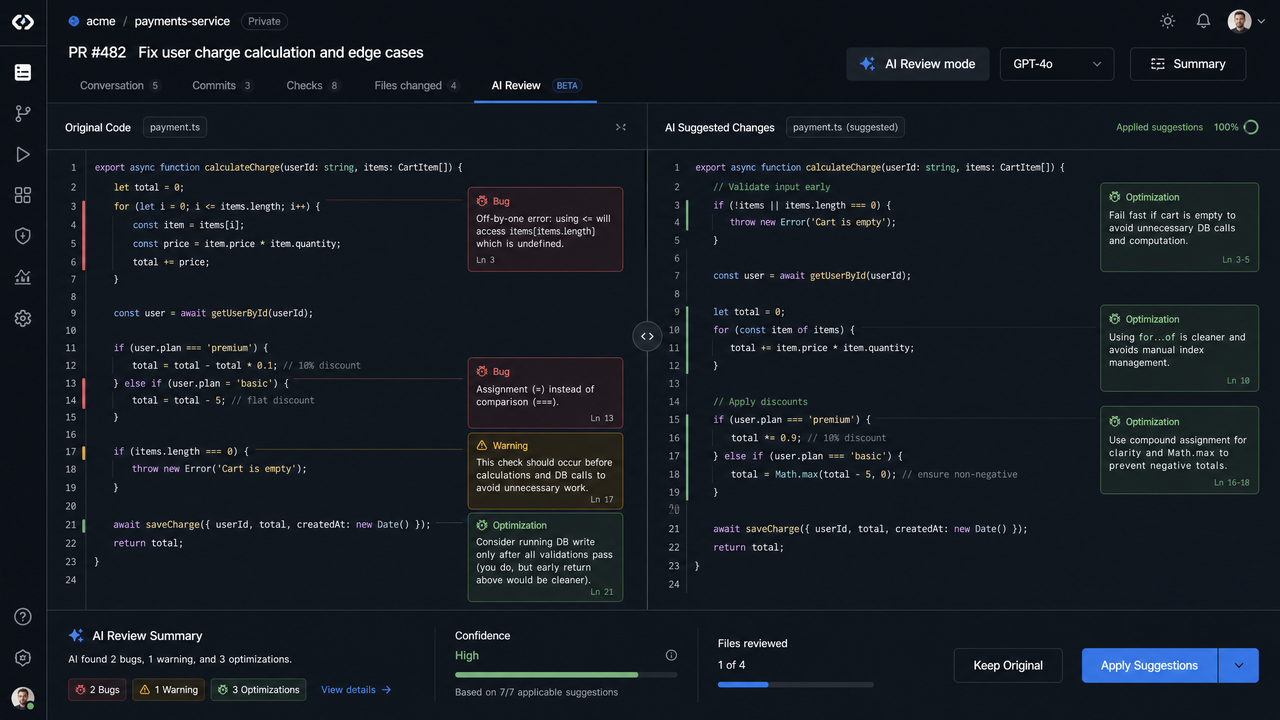
Task: Open the Optimization annotation Ln 3-5
Action: tap(1179, 227)
